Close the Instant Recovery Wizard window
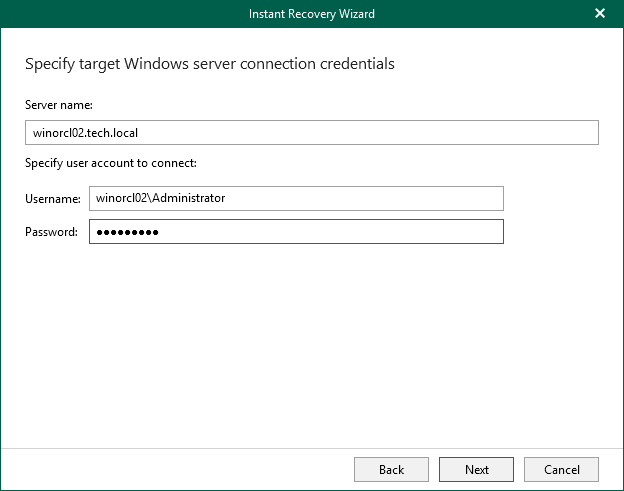This screenshot has width=624, height=491. click(x=600, y=14)
